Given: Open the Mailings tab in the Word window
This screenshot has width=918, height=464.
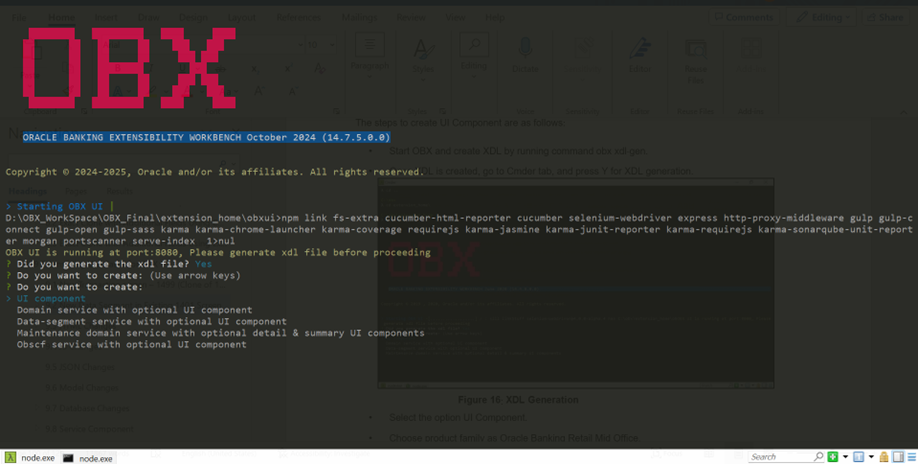Looking at the screenshot, I should click(359, 18).
